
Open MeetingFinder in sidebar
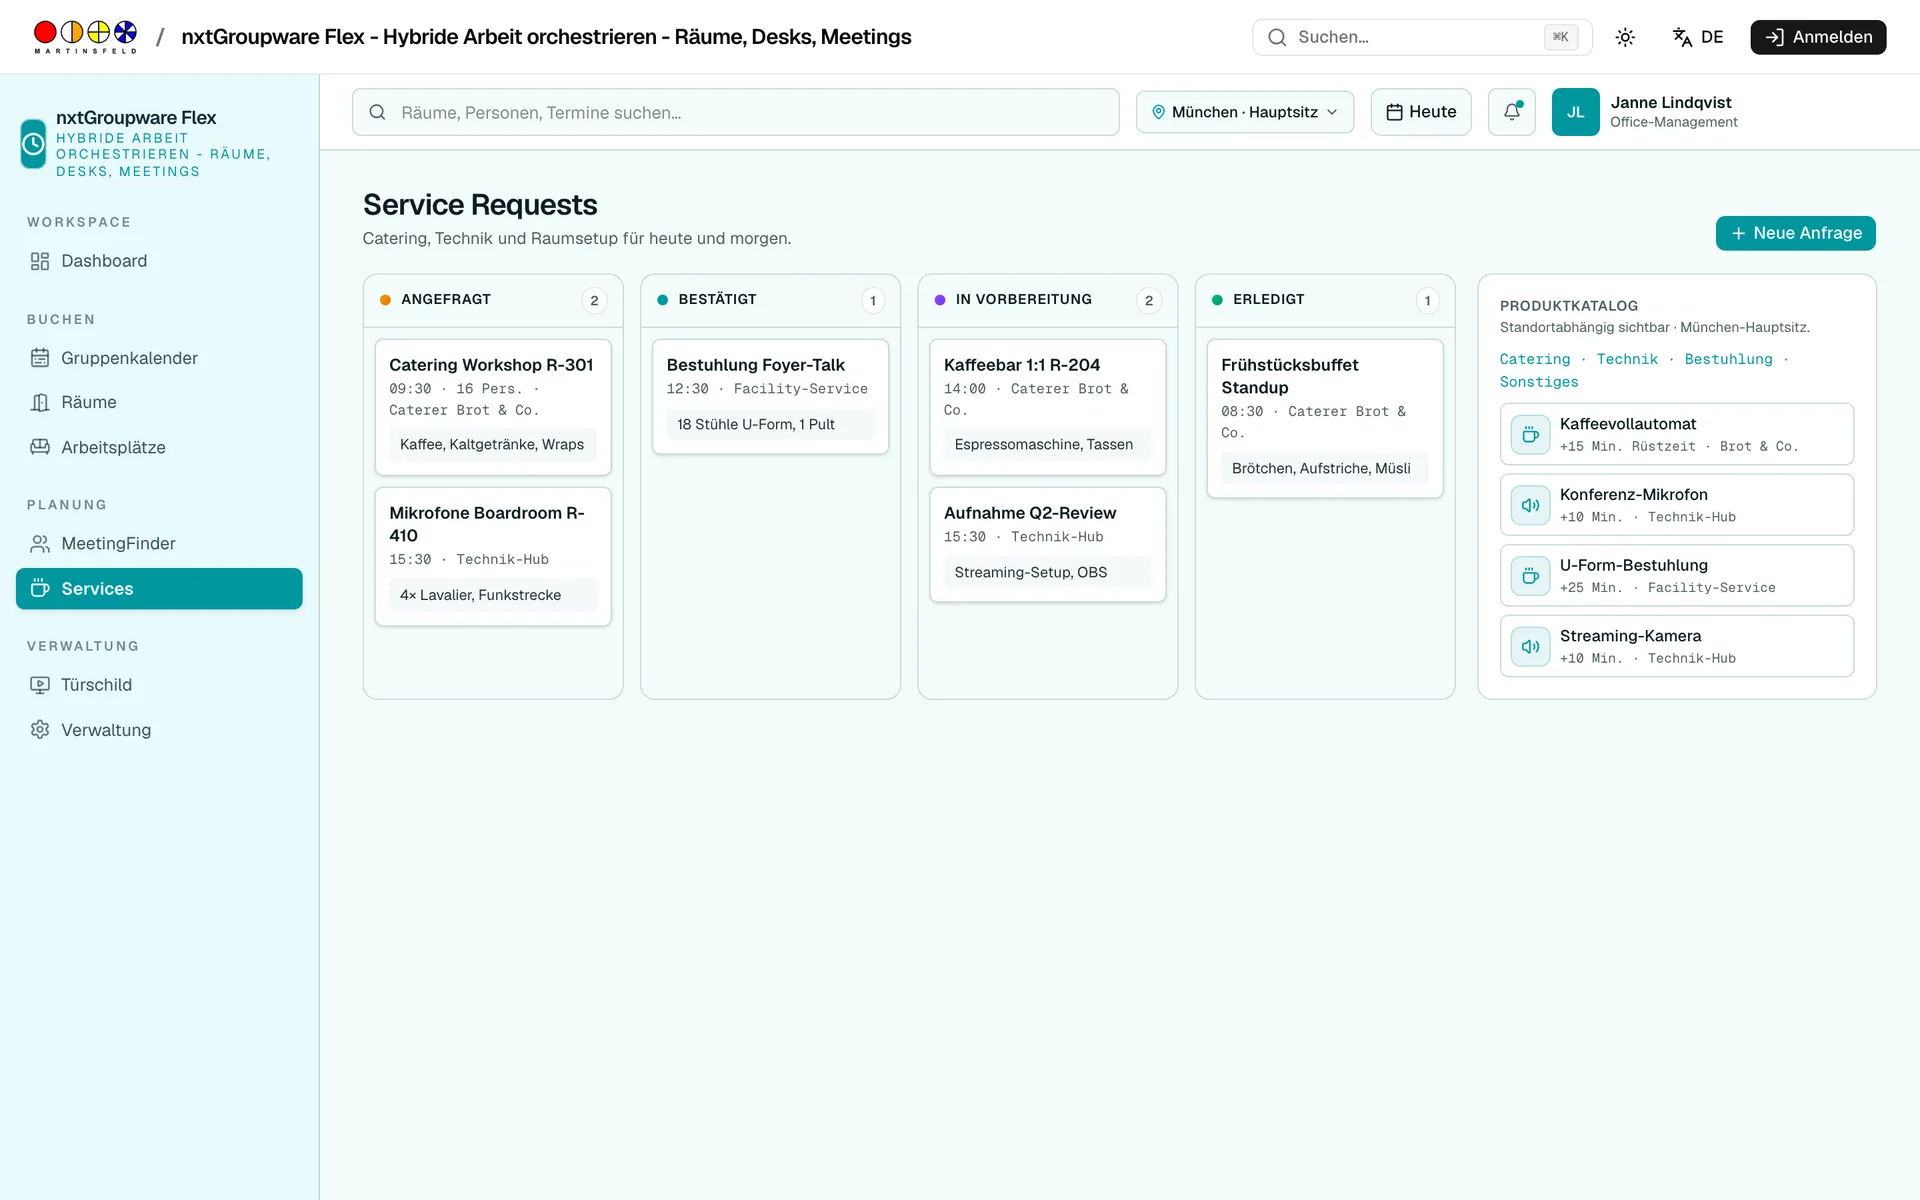click(x=159, y=544)
